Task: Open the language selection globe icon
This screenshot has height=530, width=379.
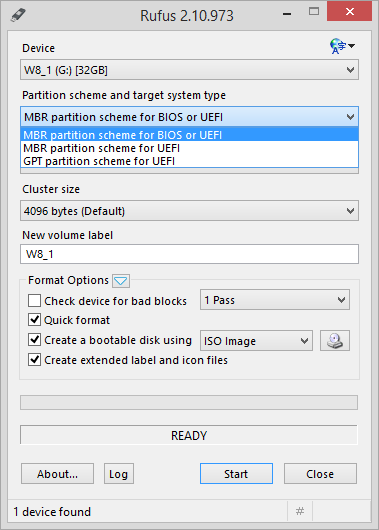Action: click(342, 46)
